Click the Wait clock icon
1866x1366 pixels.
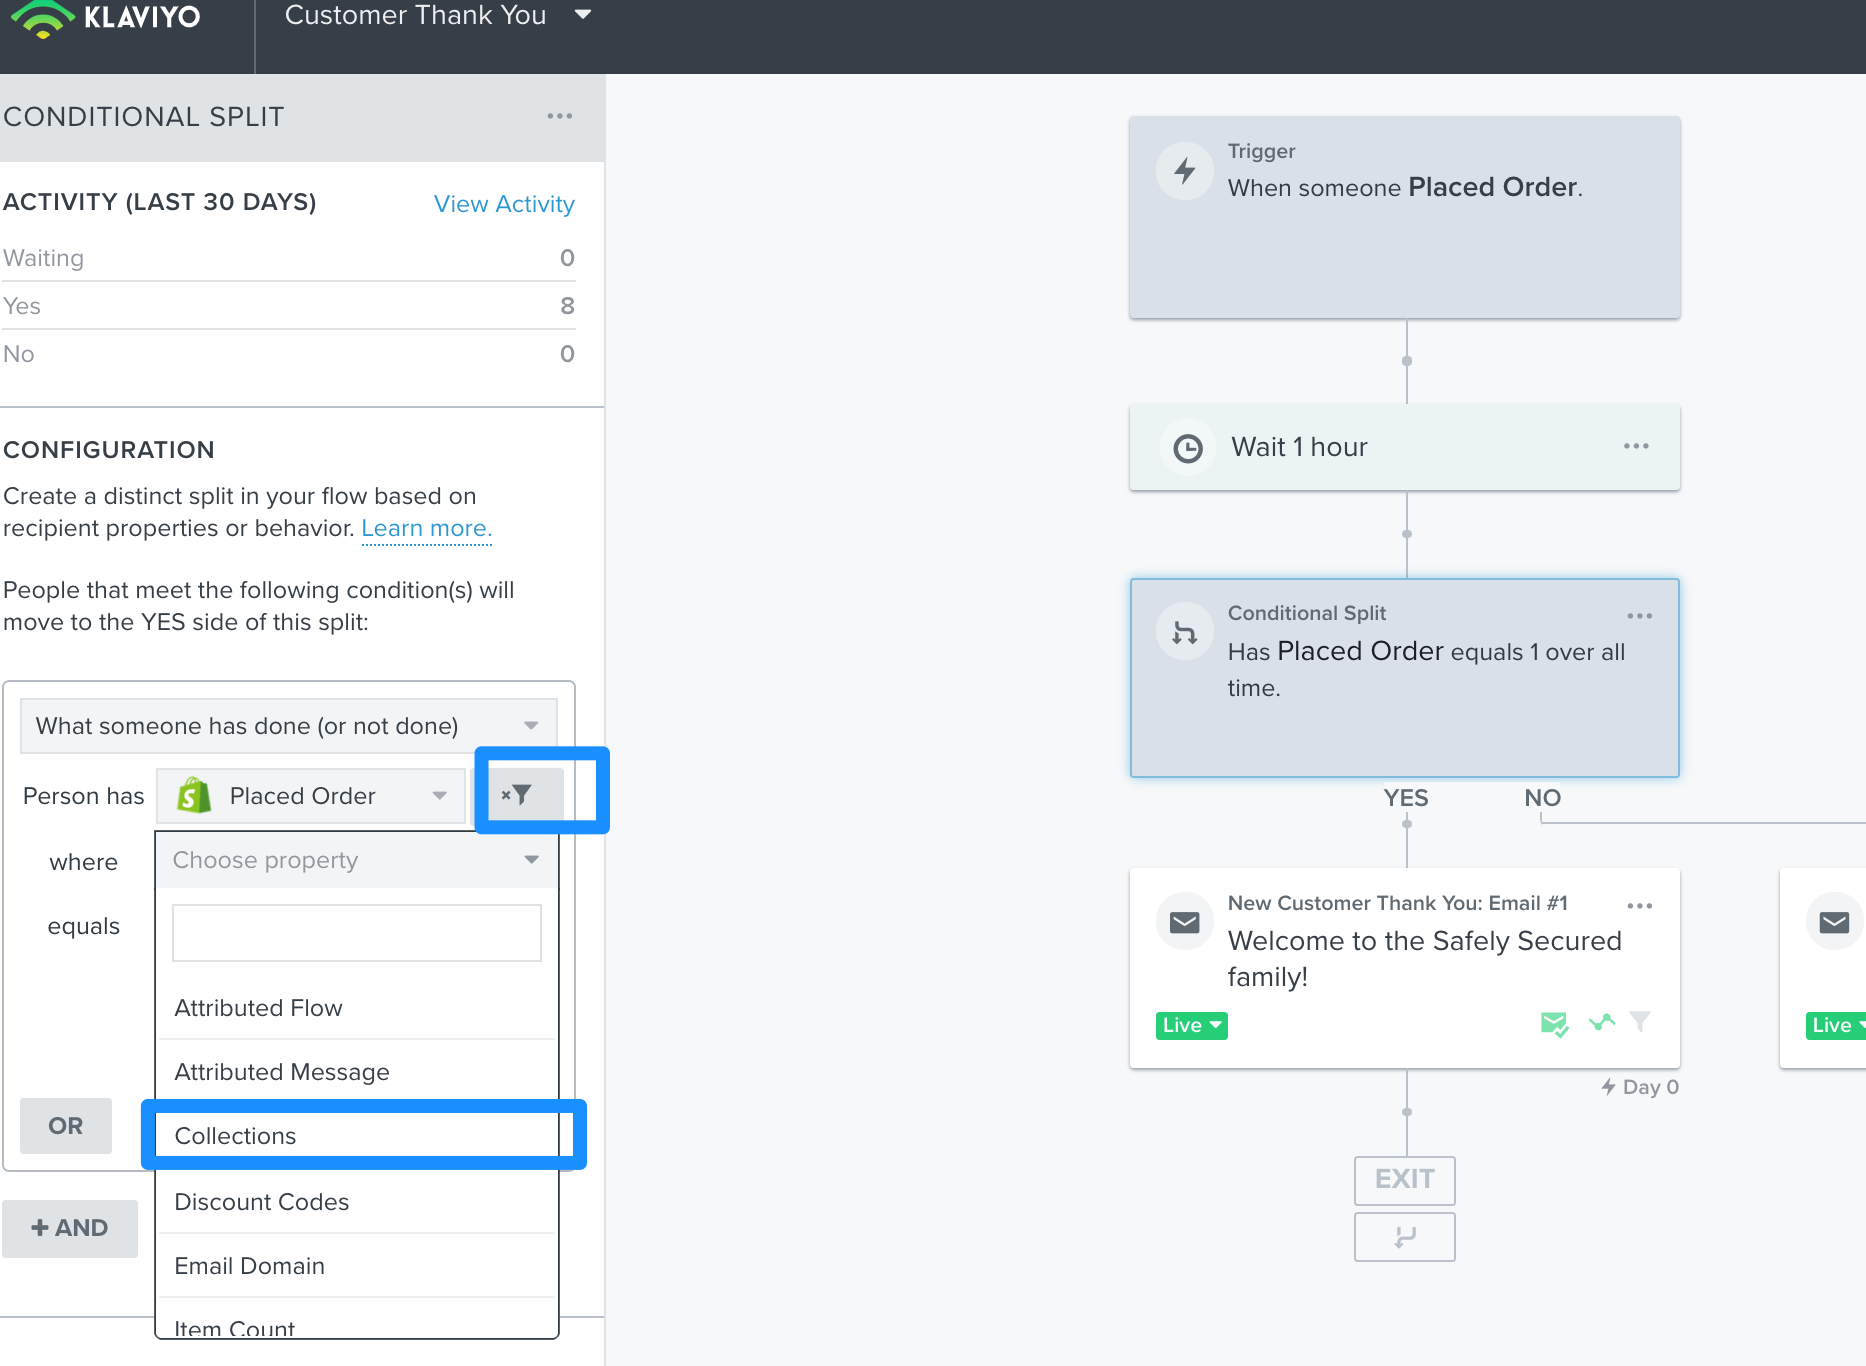click(1187, 448)
